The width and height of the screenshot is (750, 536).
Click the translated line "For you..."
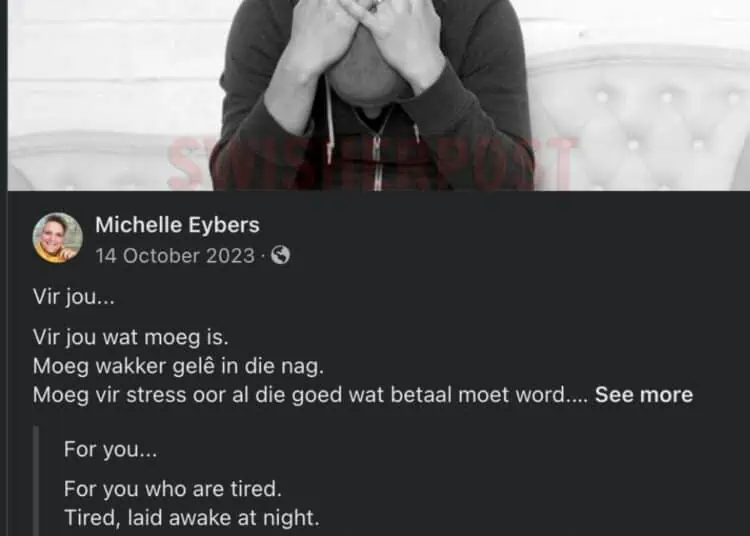click(110, 449)
